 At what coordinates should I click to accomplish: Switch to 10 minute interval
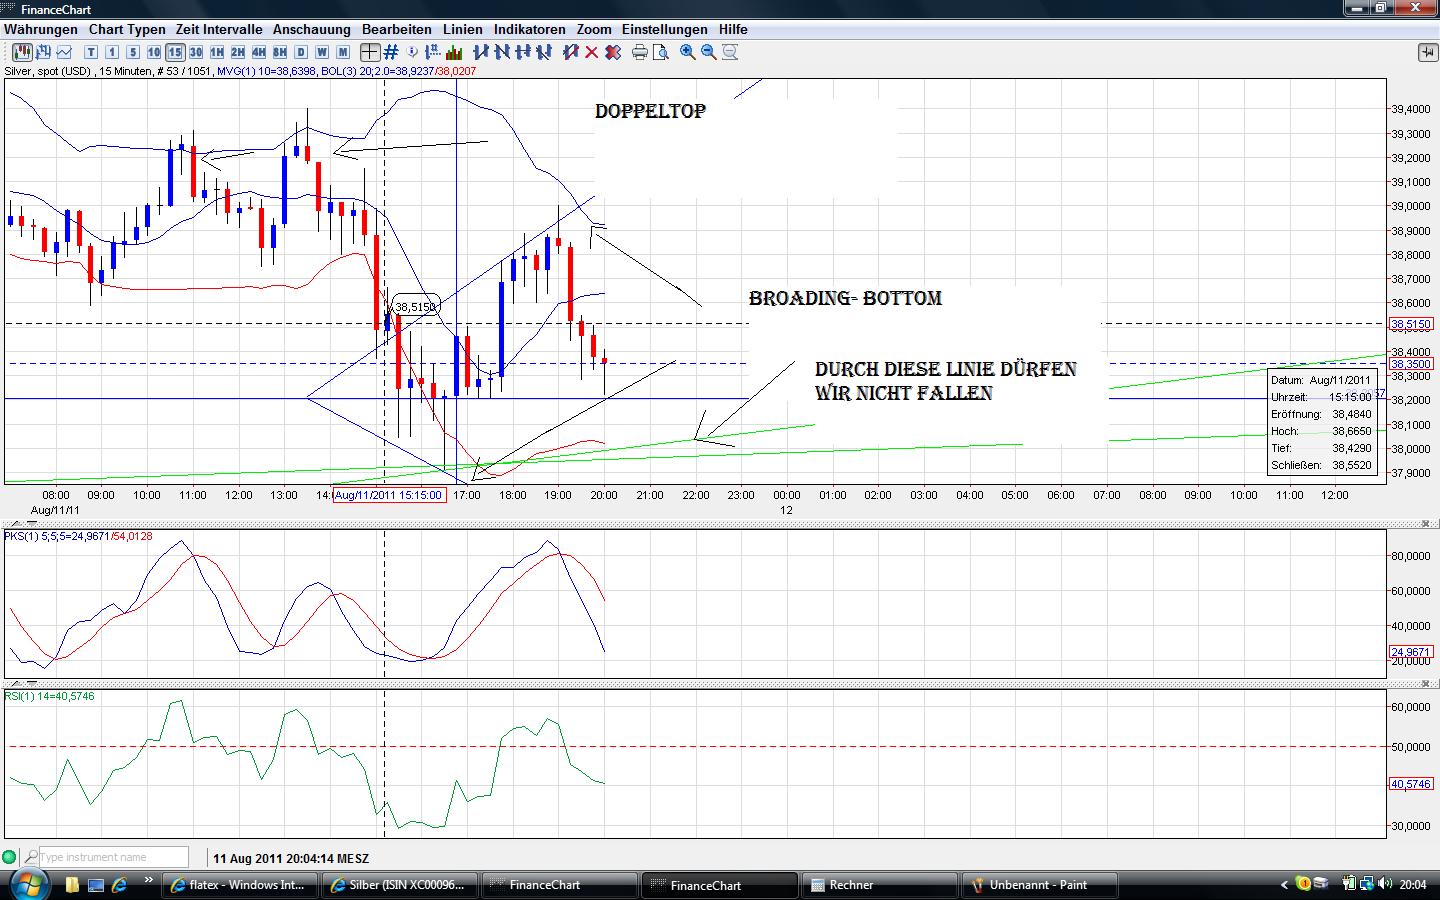[154, 52]
